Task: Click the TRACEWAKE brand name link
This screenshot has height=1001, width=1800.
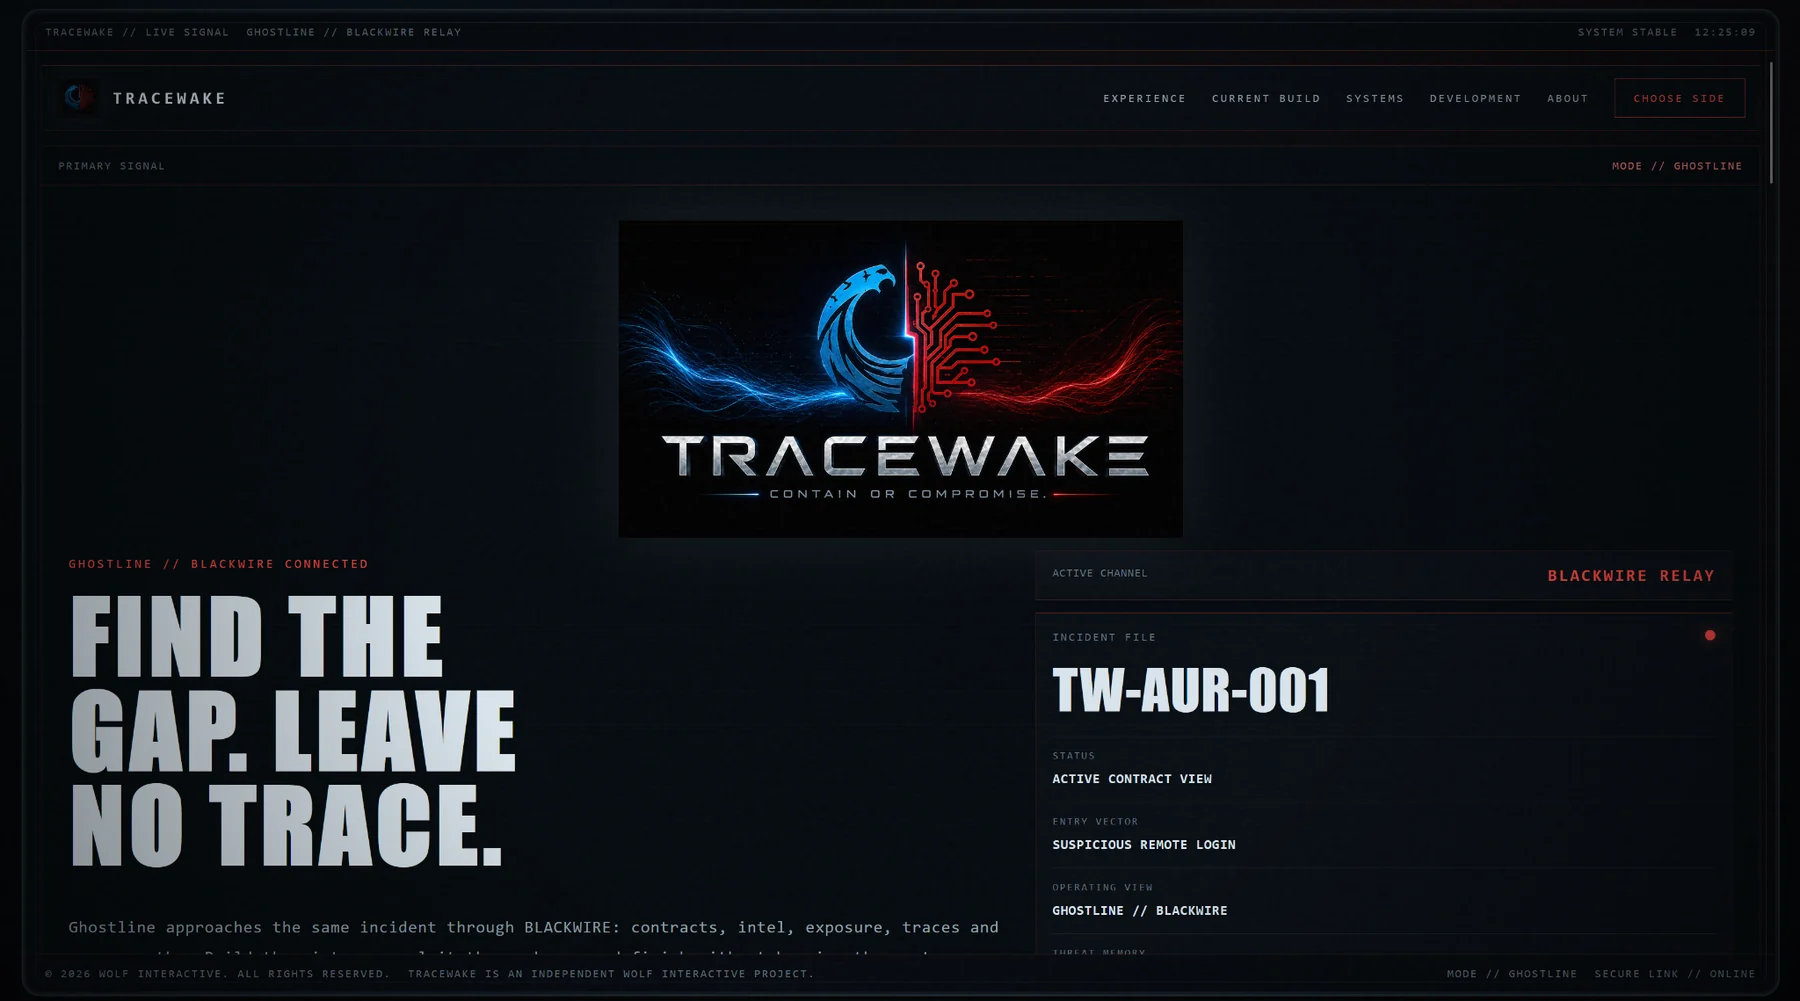Action: tap(169, 98)
